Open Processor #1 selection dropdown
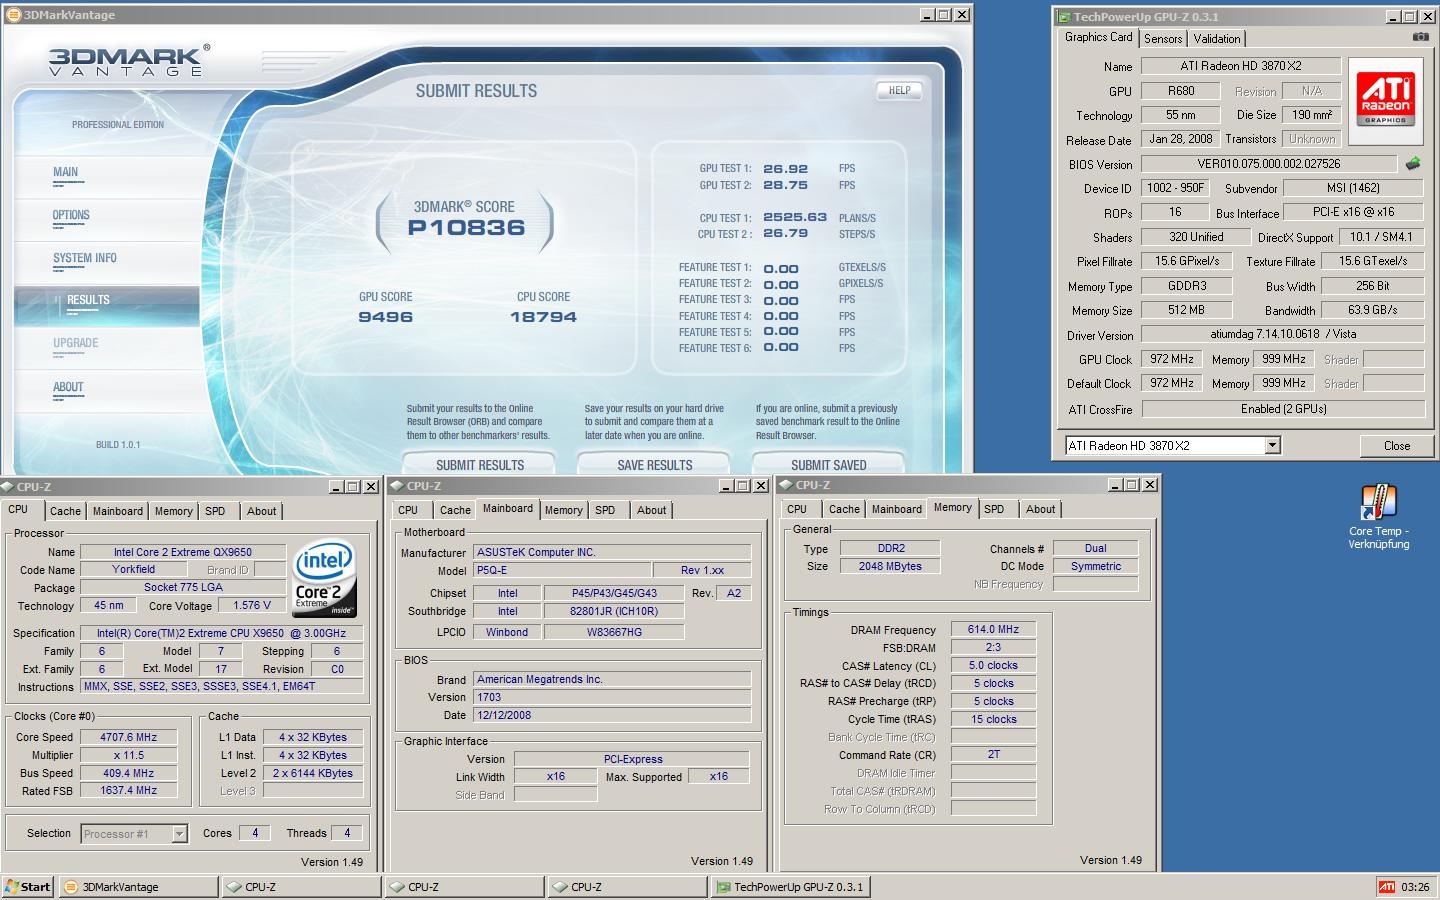 point(180,834)
